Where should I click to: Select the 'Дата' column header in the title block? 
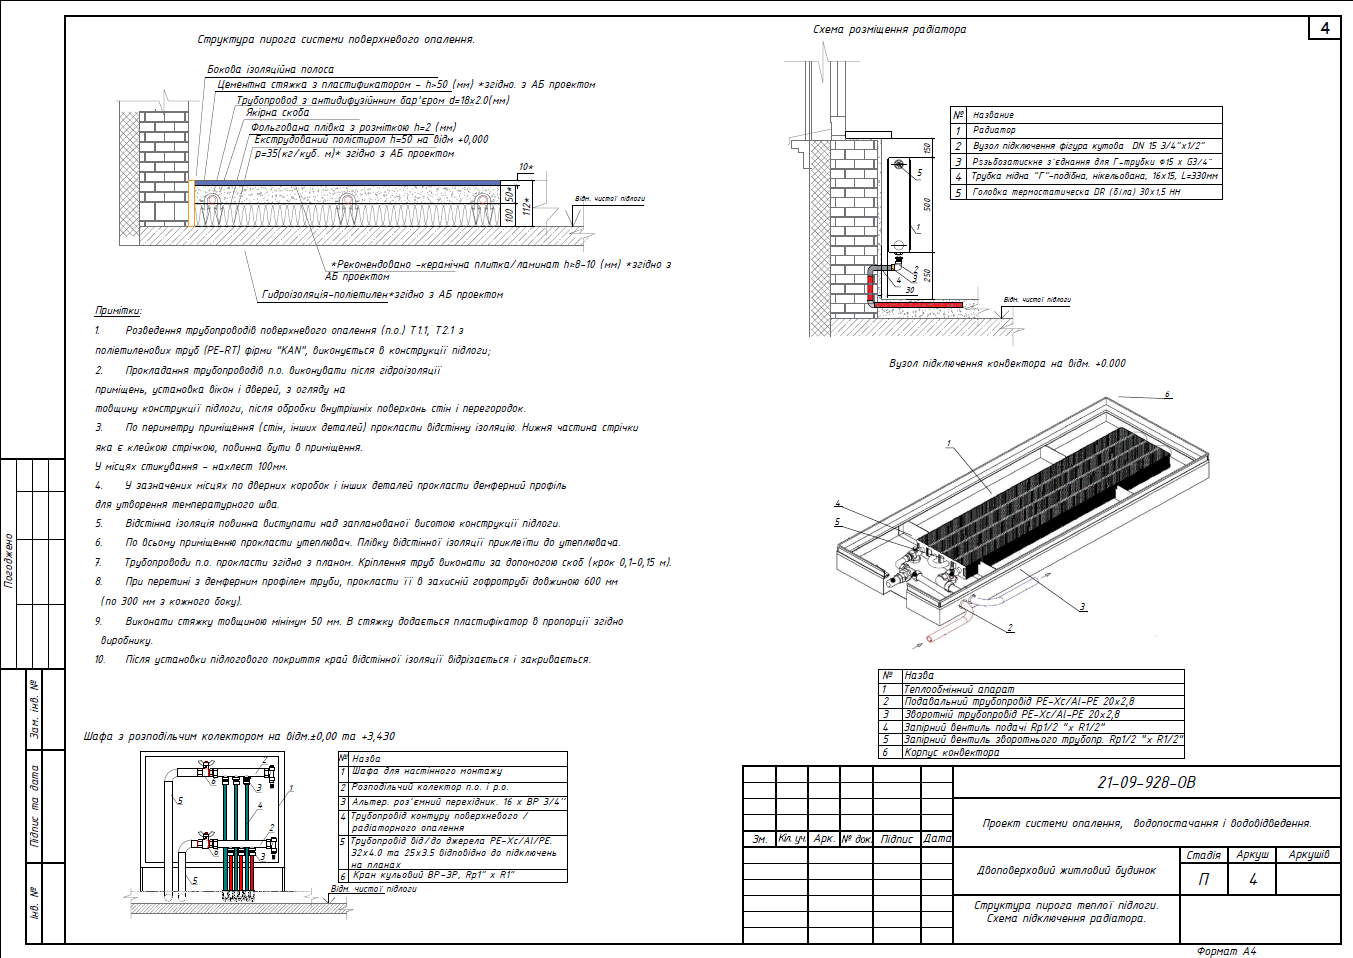tap(937, 839)
